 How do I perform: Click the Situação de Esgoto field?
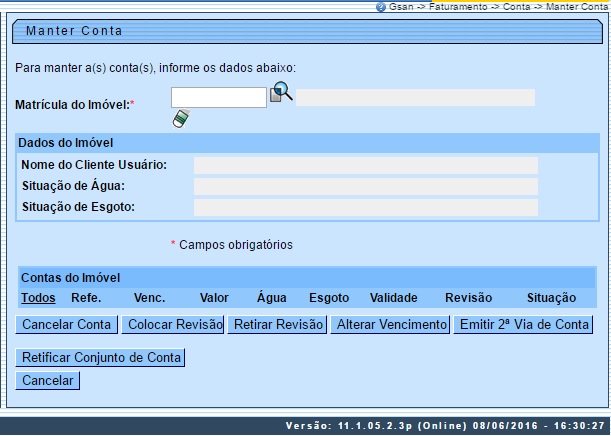click(365, 207)
